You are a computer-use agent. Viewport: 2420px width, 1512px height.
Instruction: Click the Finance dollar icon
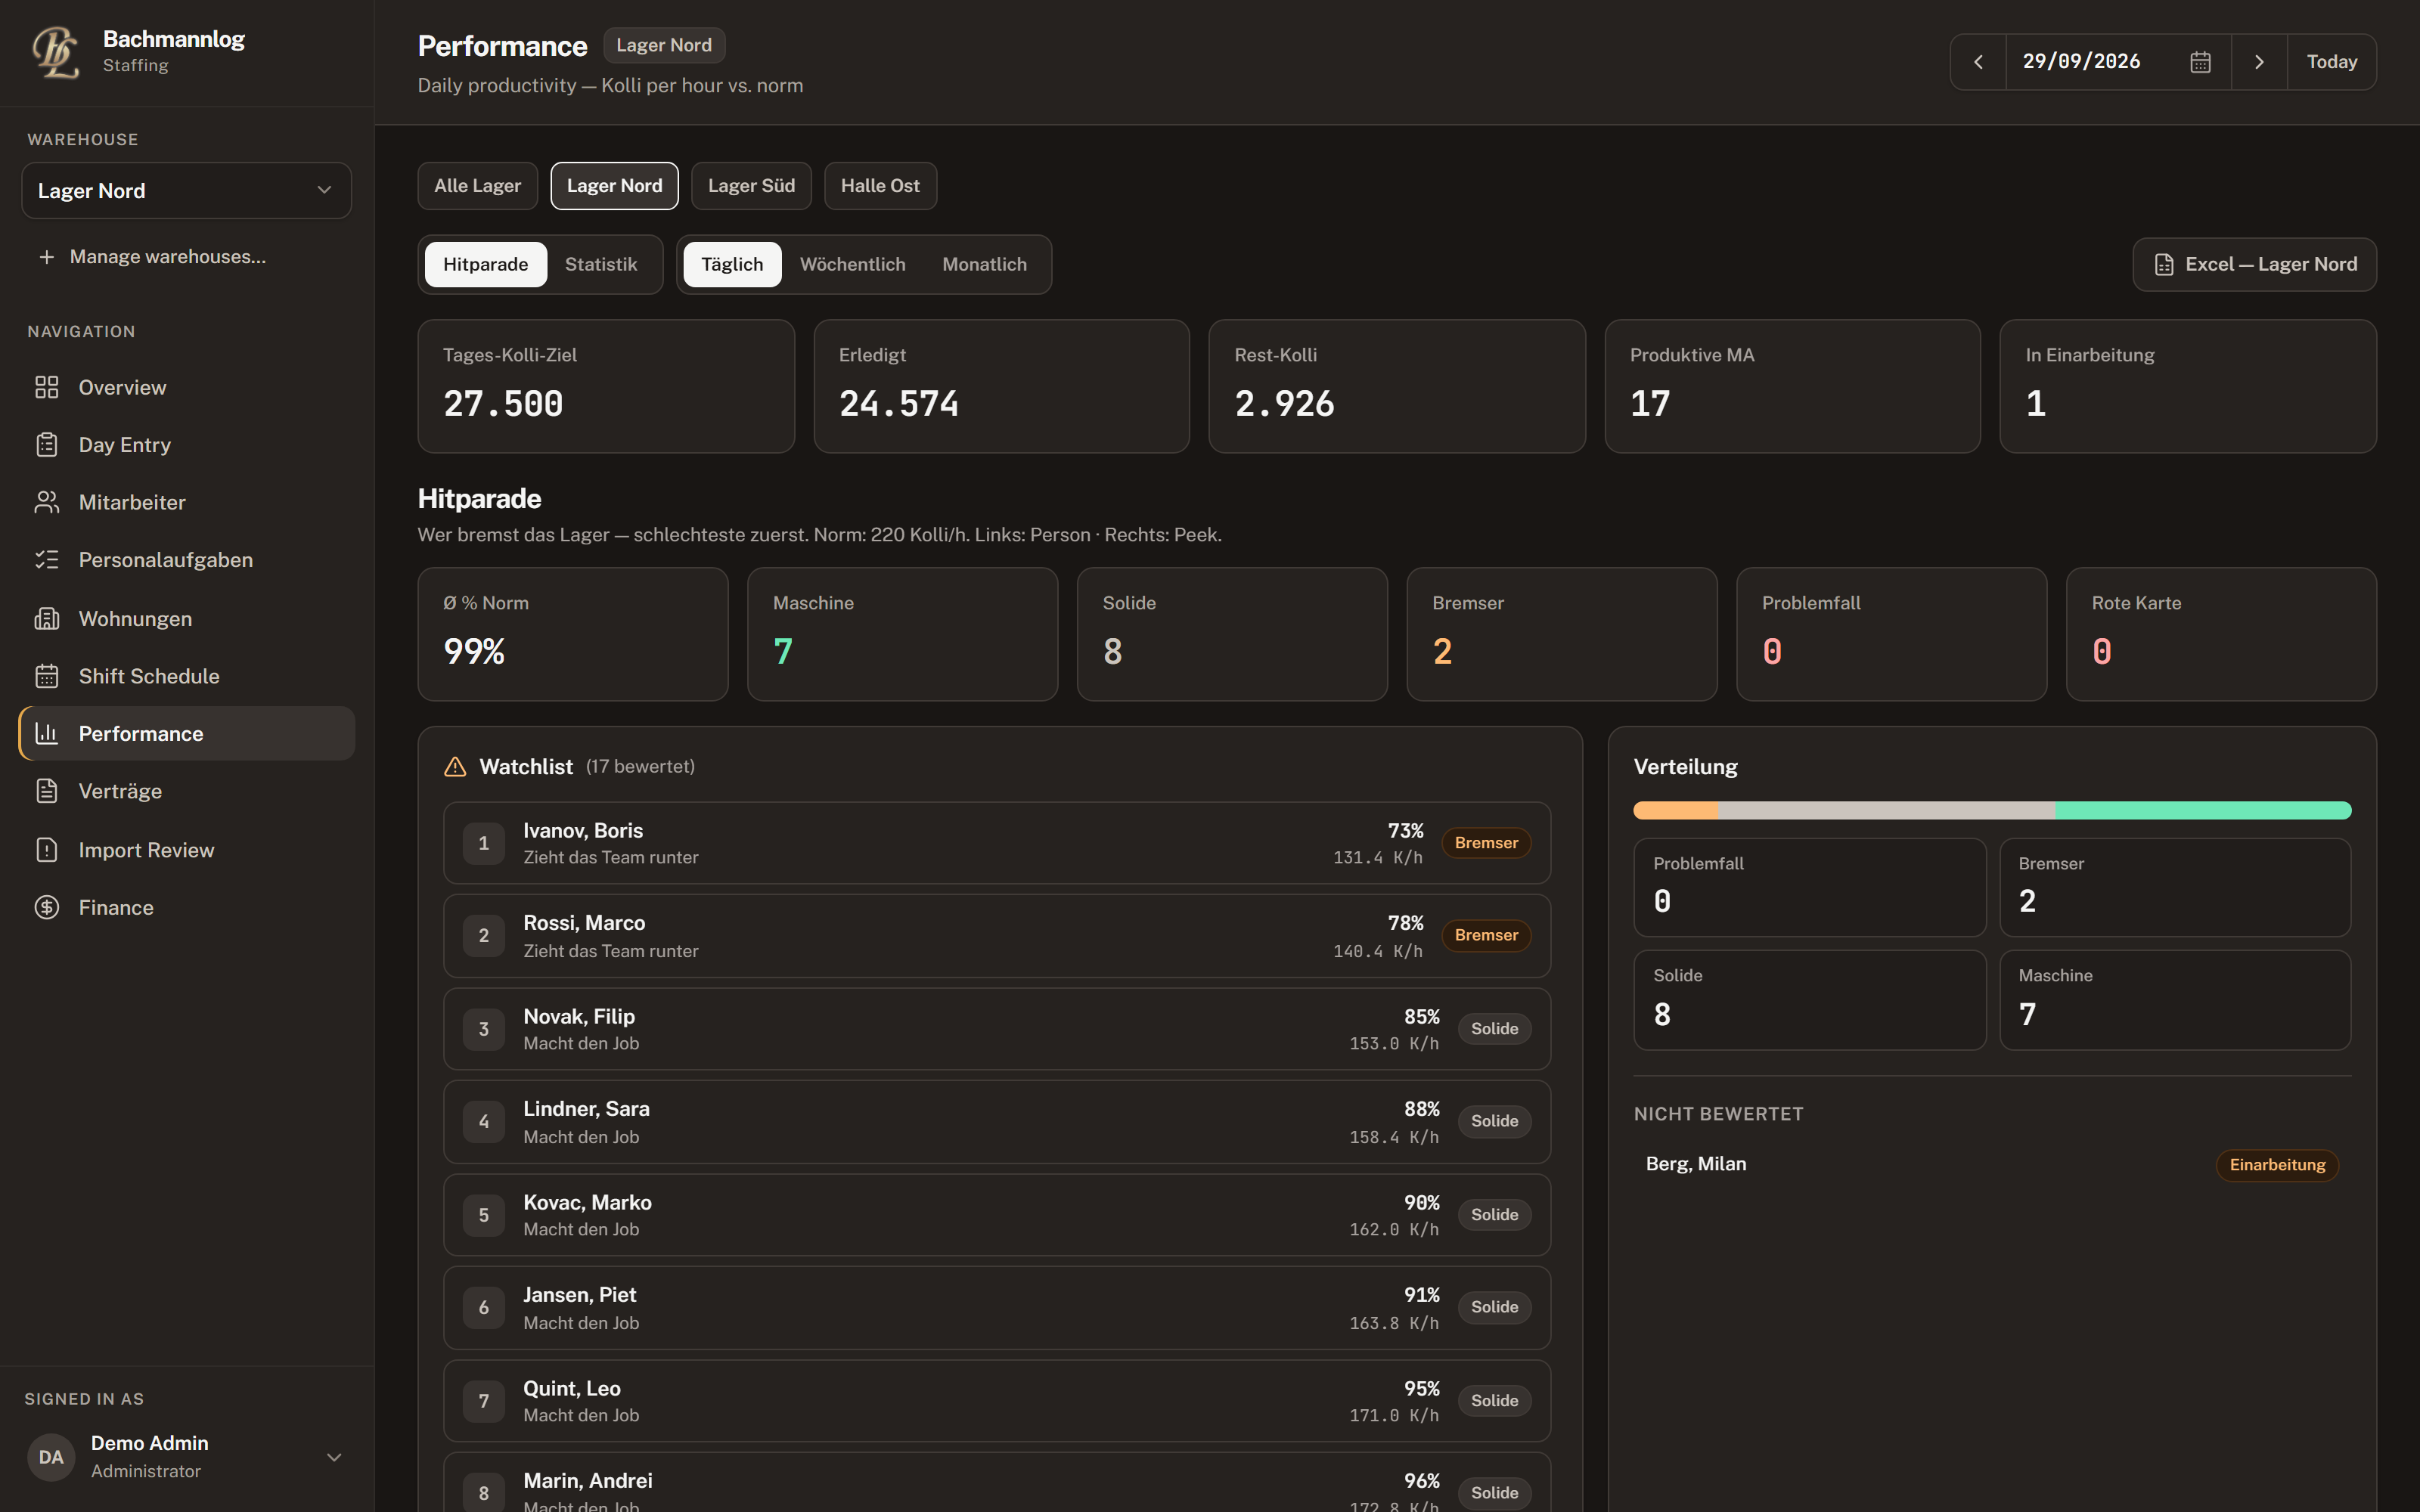pos(47,907)
